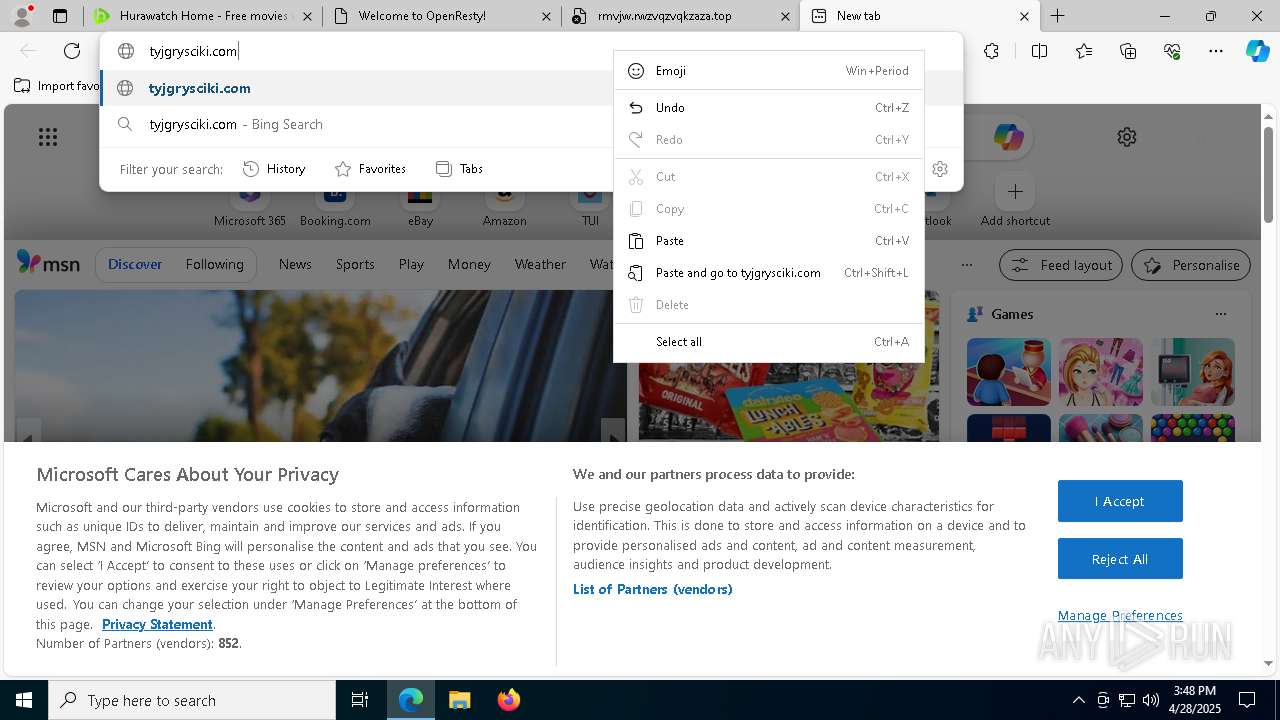Image resolution: width=1280 pixels, height=720 pixels.
Task: Show hidden system tray icons
Action: point(1078,700)
